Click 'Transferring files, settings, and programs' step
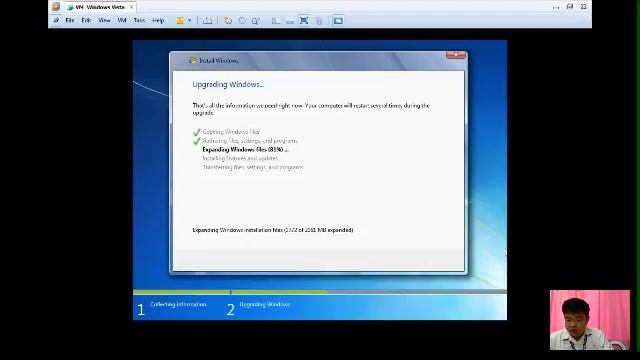 click(253, 167)
